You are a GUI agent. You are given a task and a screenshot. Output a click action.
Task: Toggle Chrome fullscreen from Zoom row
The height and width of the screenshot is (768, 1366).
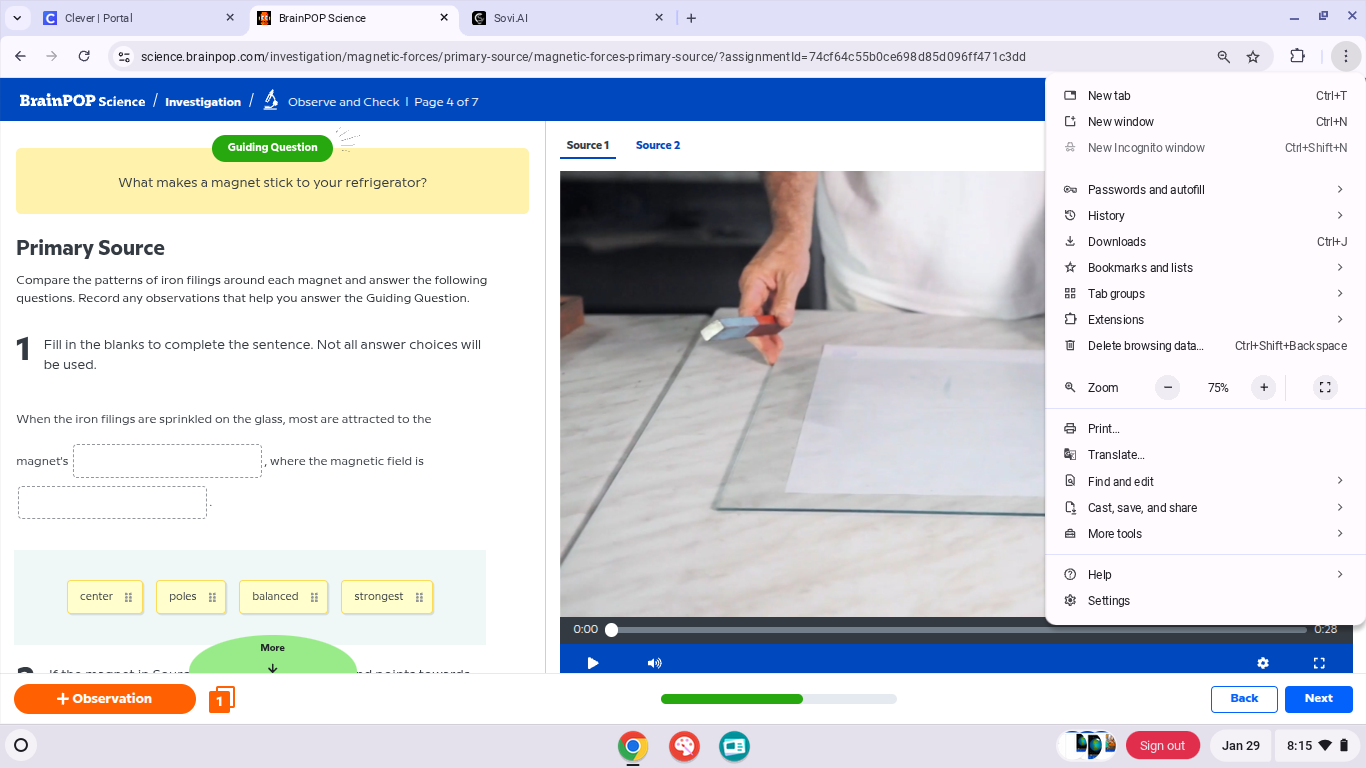point(1325,388)
